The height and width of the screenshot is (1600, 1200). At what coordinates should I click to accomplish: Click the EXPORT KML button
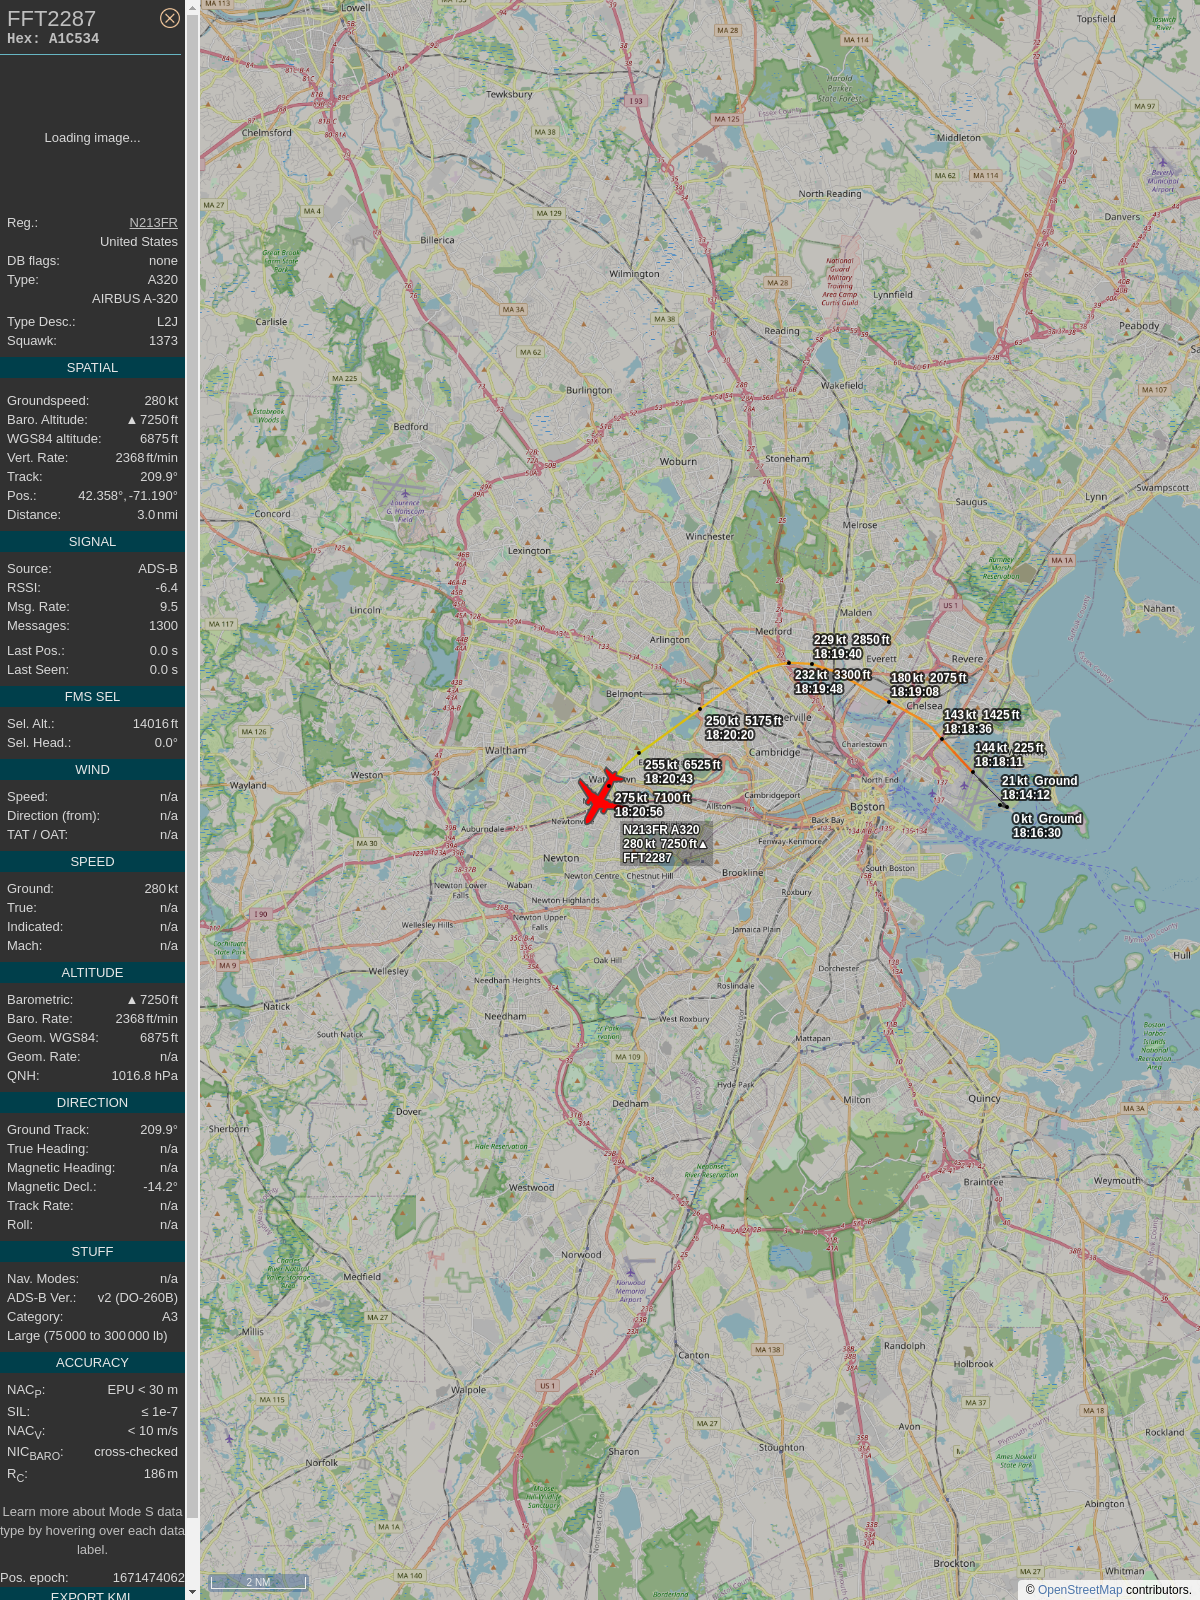(x=92, y=1595)
